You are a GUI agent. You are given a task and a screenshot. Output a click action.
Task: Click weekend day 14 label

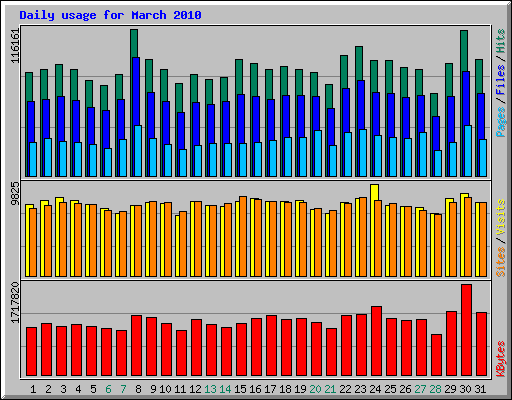[225, 389]
